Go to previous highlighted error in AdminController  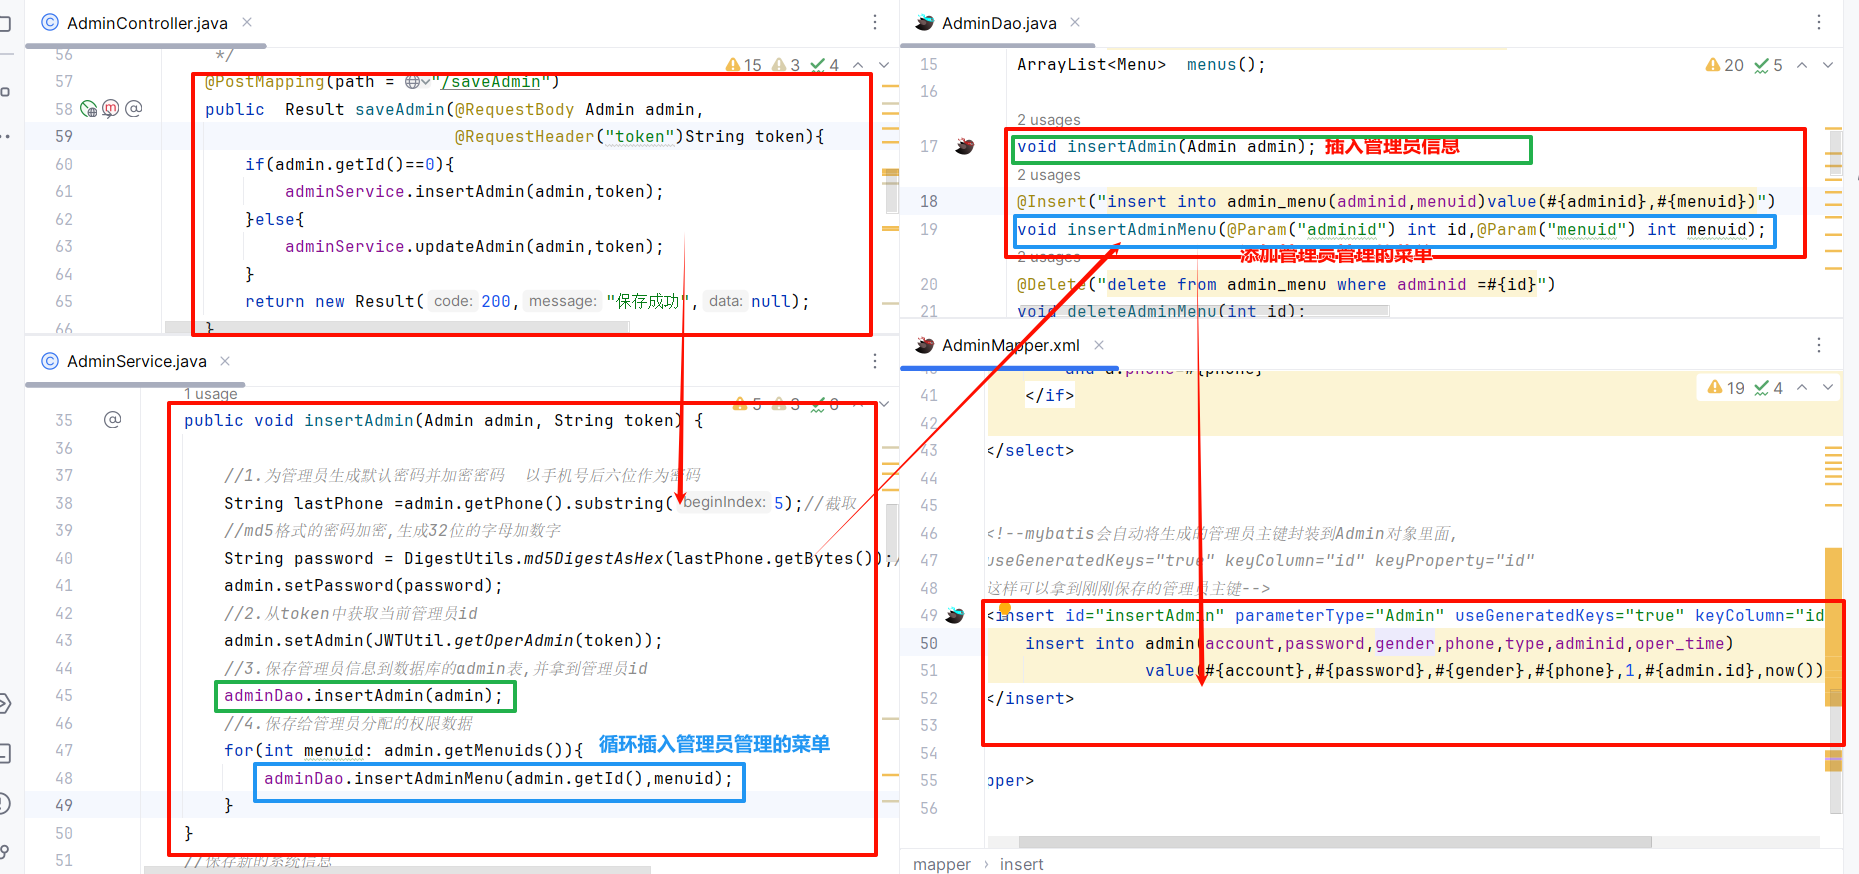click(858, 65)
